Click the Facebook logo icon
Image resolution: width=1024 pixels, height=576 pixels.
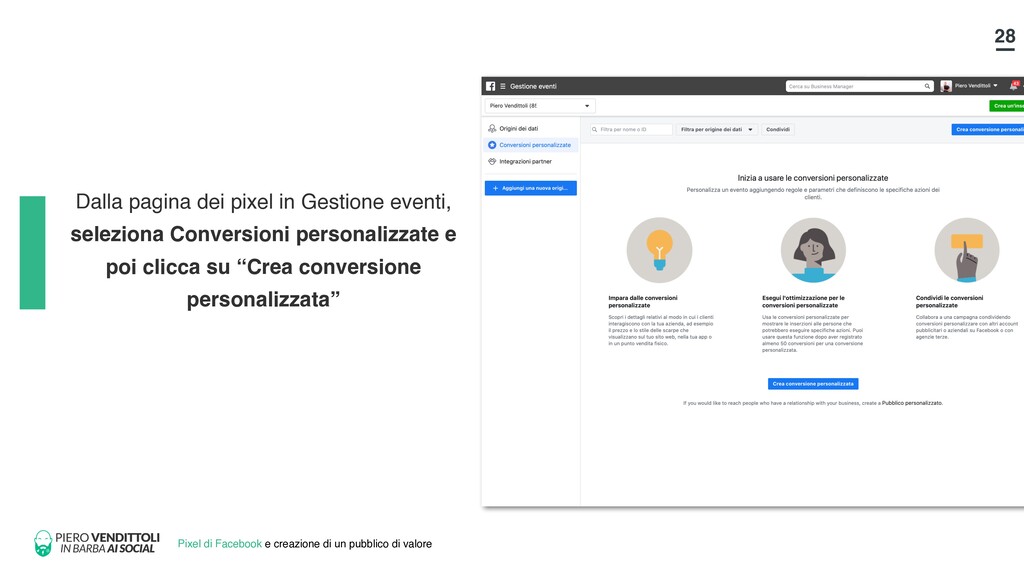pyautogui.click(x=490, y=86)
